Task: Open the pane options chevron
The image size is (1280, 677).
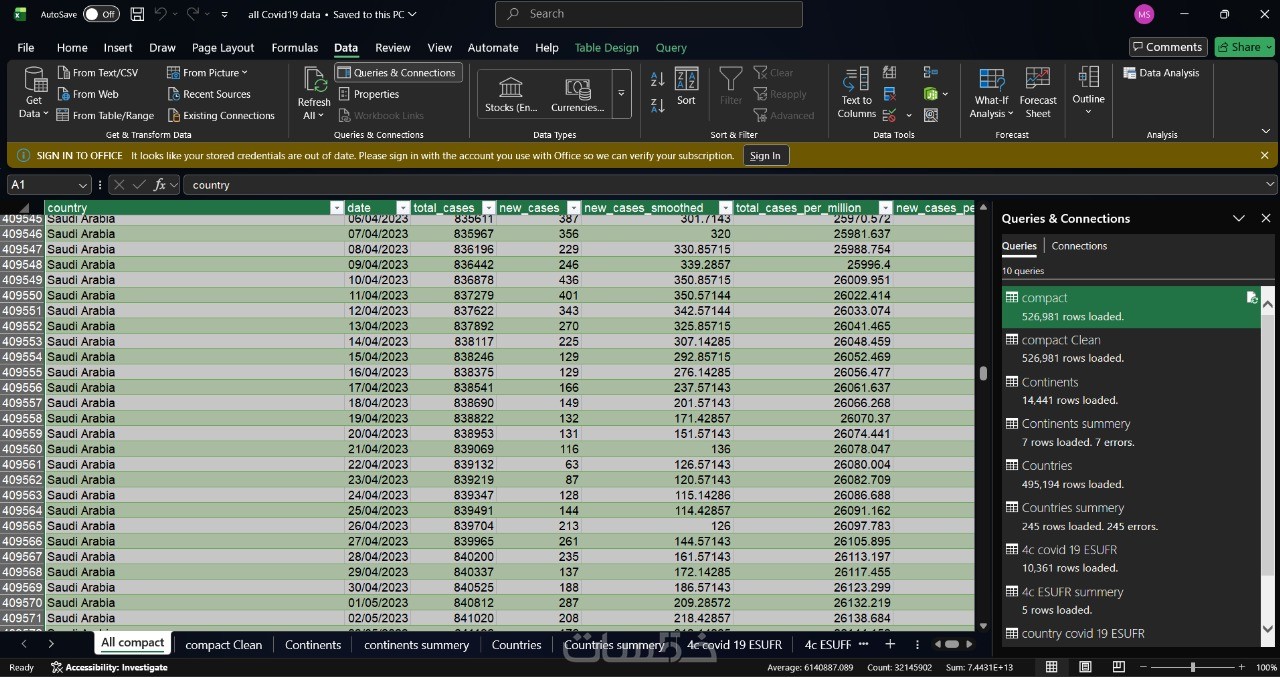Action: click(1239, 218)
